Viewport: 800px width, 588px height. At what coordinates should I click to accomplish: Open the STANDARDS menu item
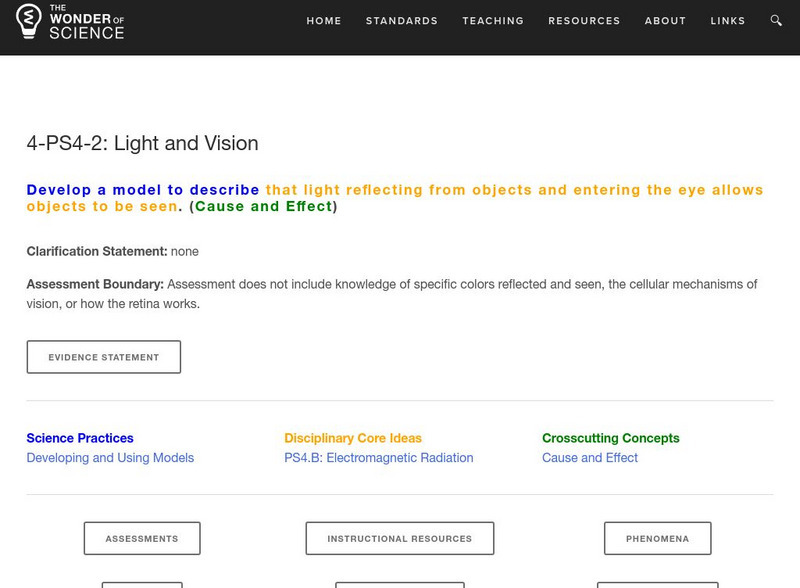[400, 19]
